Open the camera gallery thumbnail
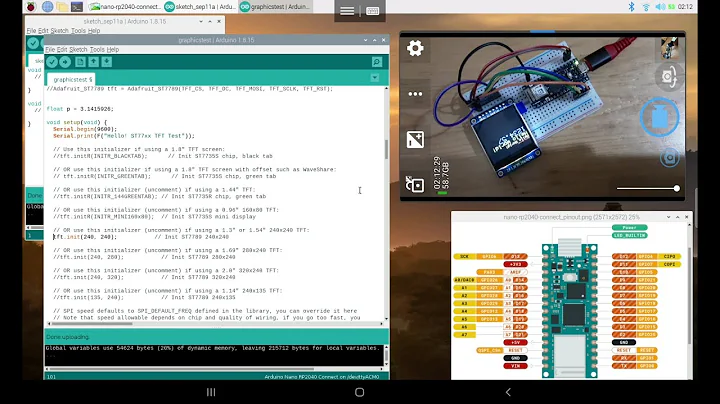The width and height of the screenshot is (720, 404). pos(669,48)
